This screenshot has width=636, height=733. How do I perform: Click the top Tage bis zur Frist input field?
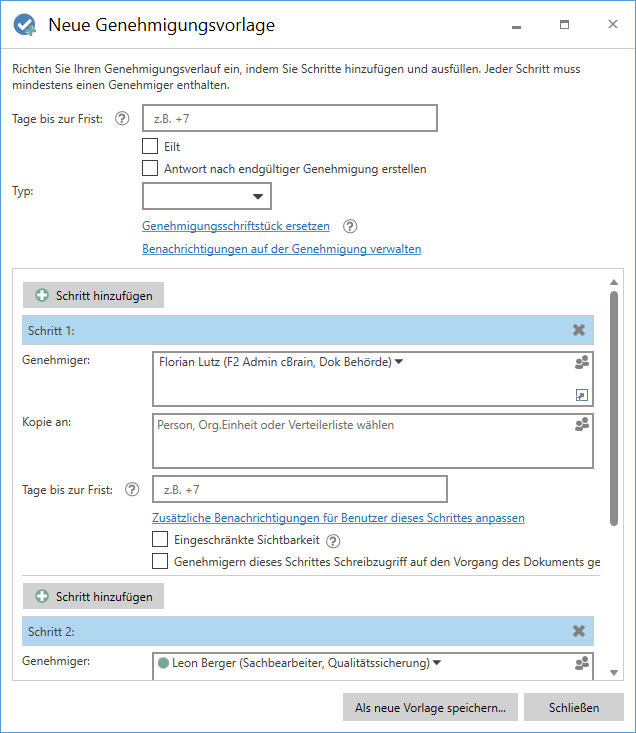click(x=290, y=118)
